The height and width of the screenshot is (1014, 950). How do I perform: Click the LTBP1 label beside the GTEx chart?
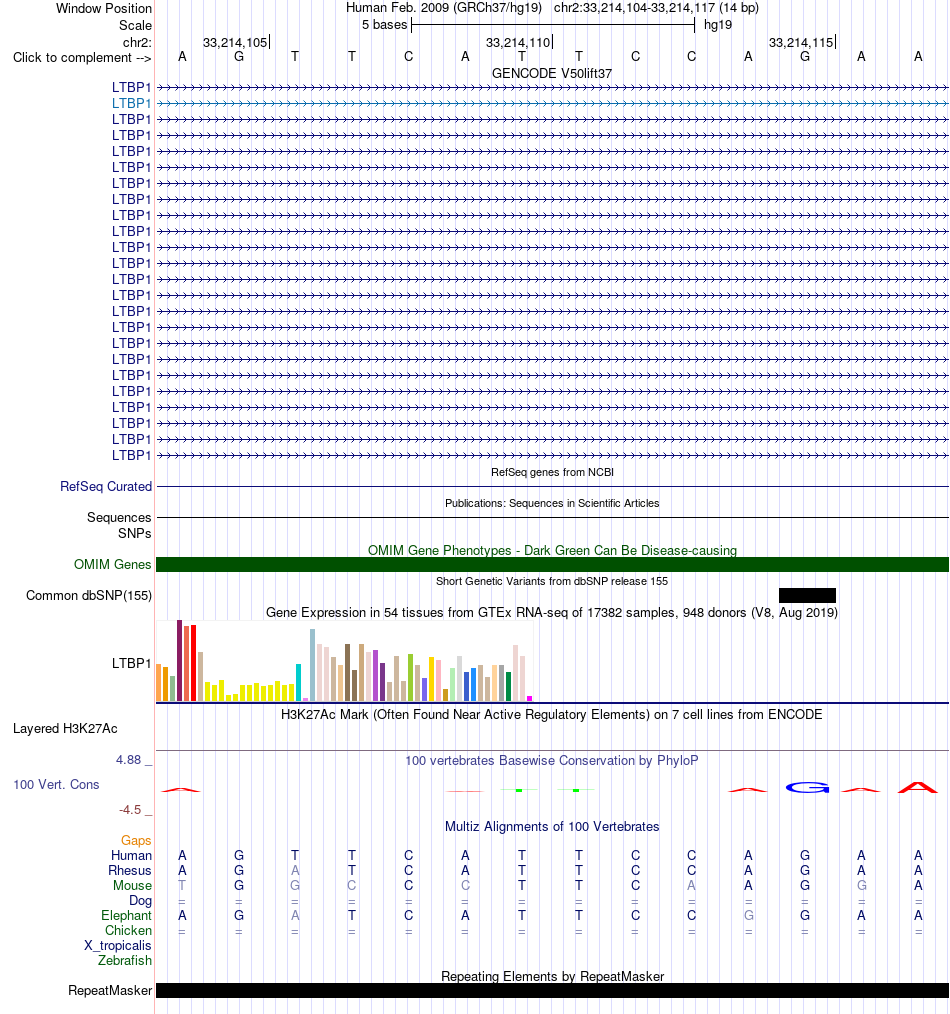tap(131, 663)
